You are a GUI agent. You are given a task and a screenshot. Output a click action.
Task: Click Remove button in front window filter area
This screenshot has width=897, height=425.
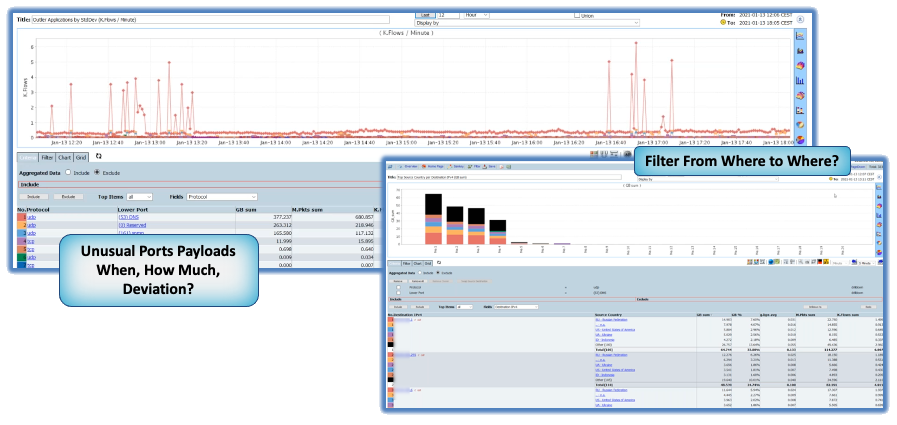(398, 281)
